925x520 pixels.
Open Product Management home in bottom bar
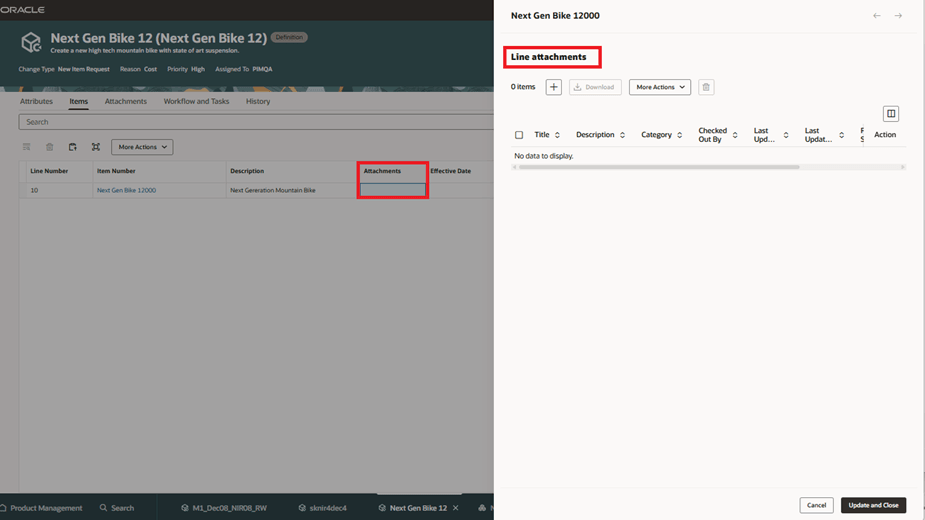(41, 508)
